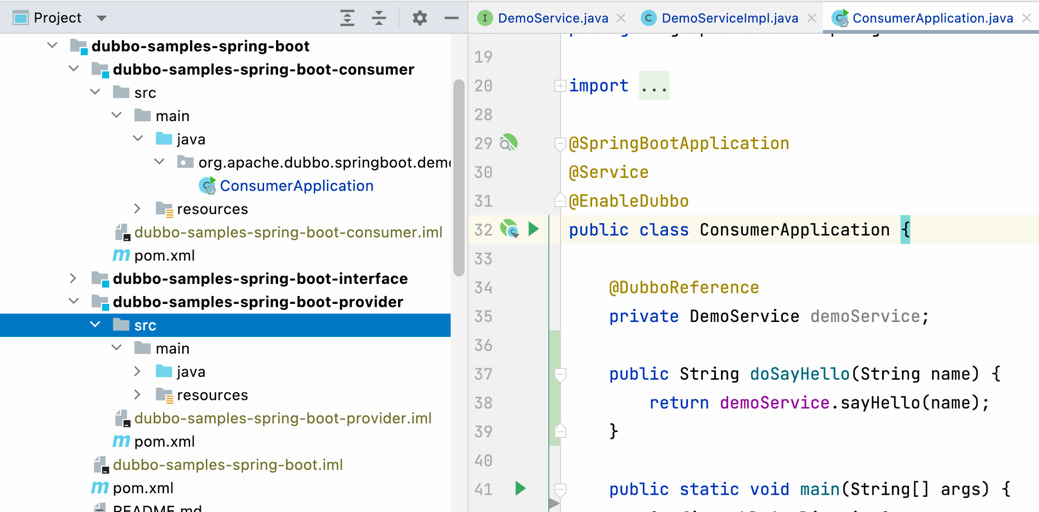The image size is (1039, 512).
Task: Open ConsumerApplication in project tree
Action: tap(296, 186)
